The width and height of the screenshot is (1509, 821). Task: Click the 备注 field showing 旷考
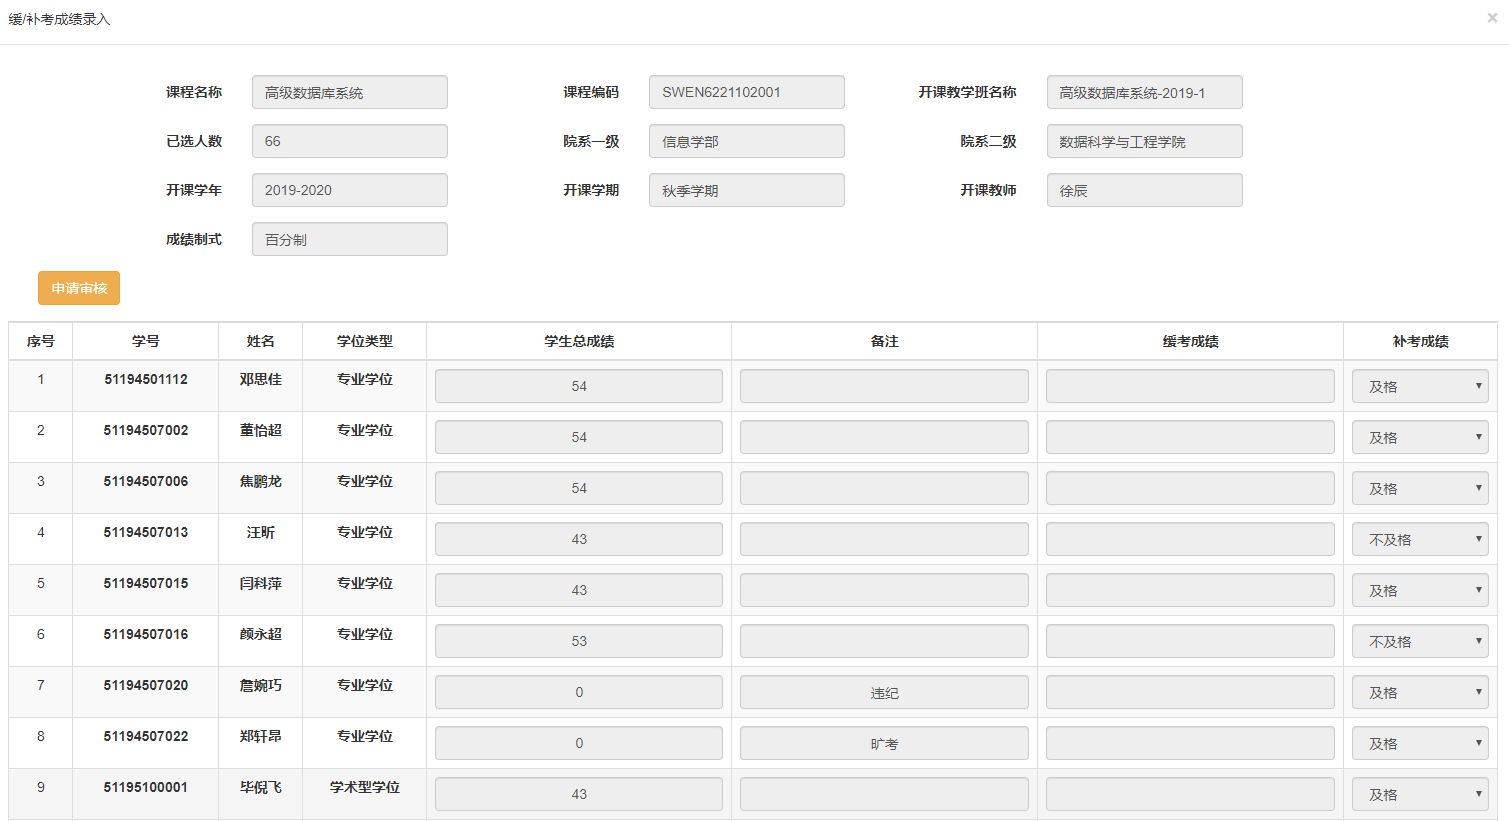point(884,743)
